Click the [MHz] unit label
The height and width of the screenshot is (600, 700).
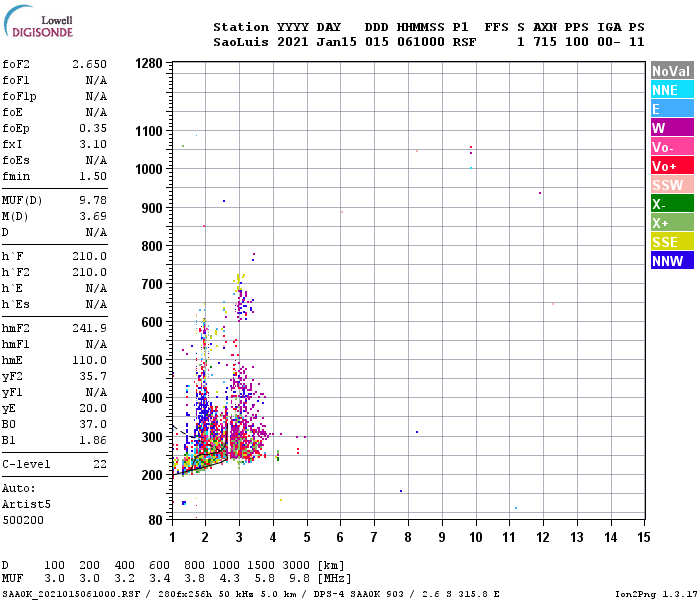[x=334, y=579]
